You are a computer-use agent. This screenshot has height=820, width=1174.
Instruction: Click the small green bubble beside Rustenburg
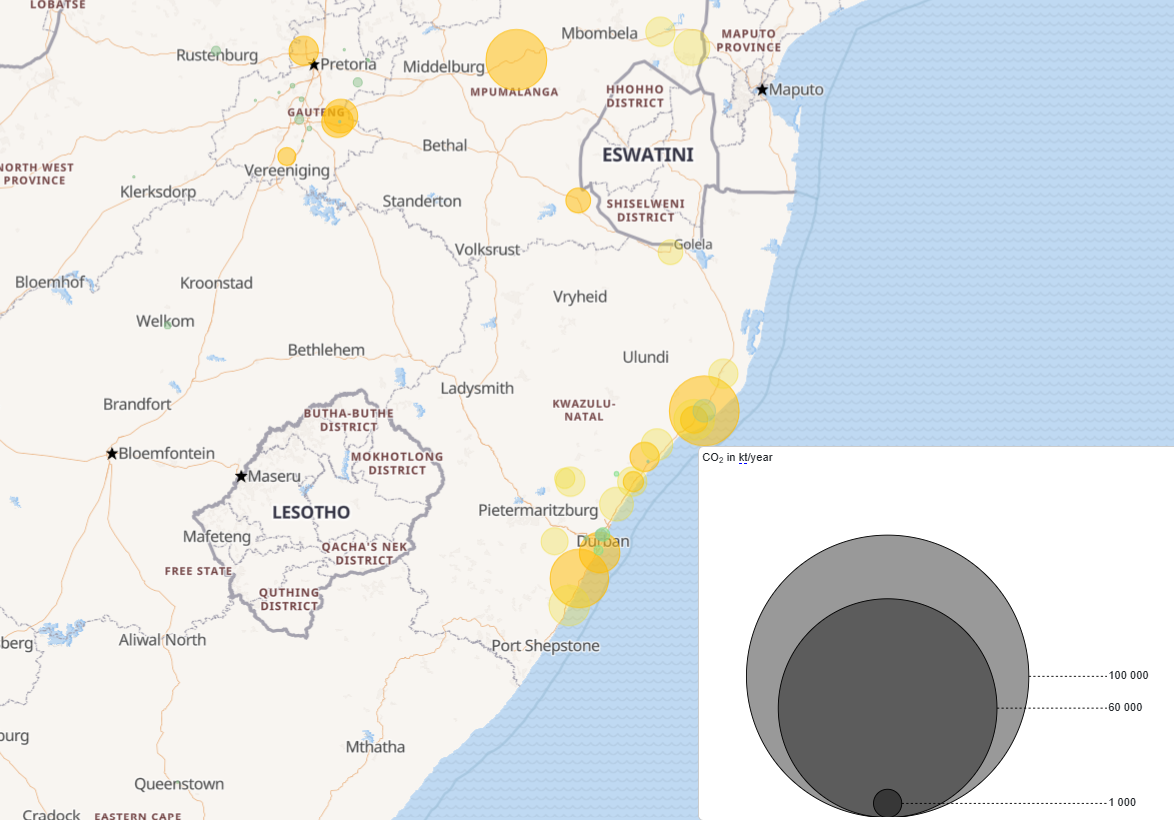click(x=216, y=51)
